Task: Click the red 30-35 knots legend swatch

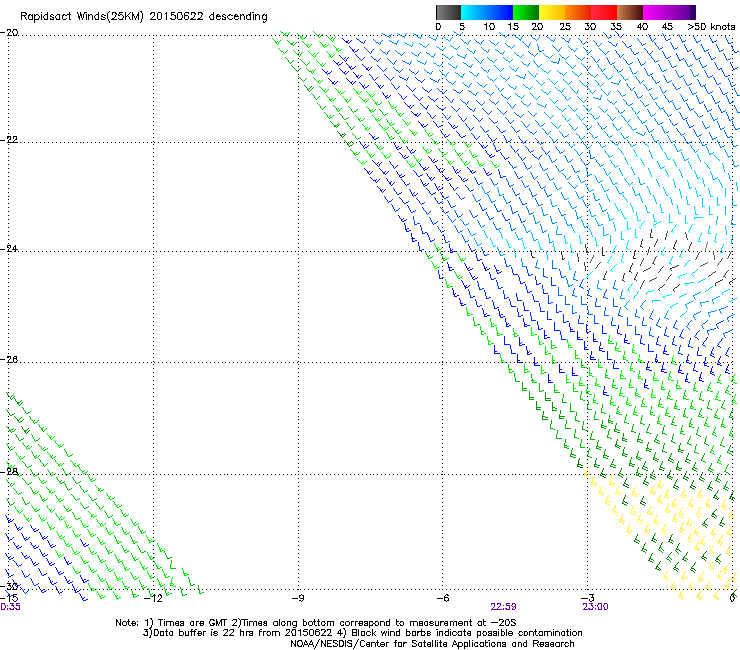Action: (x=604, y=12)
